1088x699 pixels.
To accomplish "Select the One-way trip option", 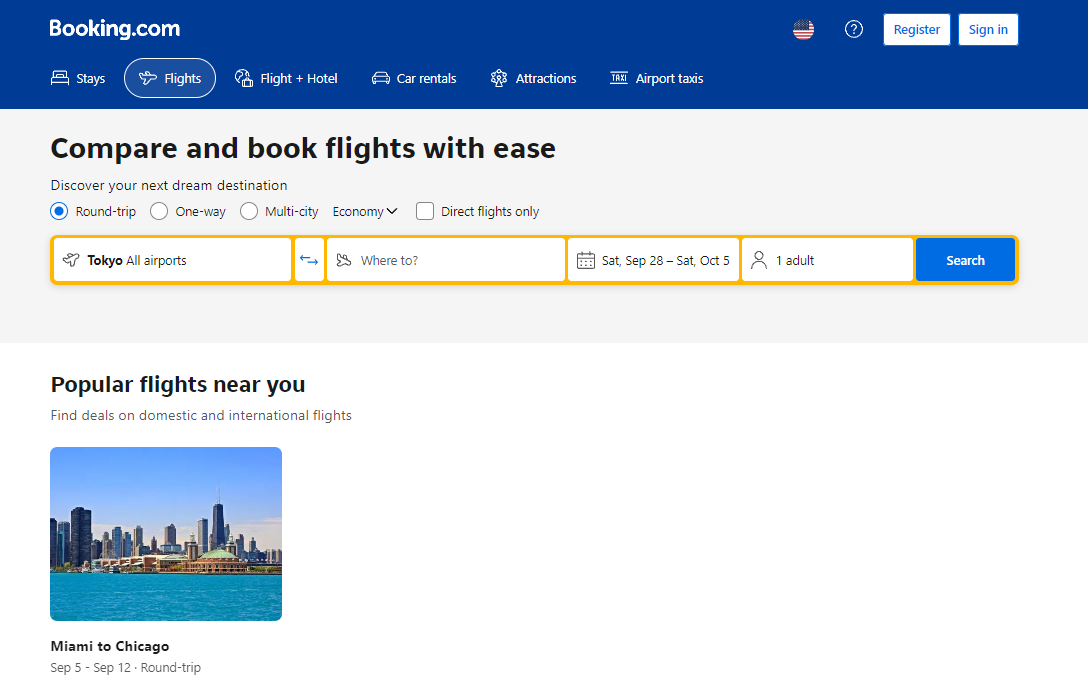I will point(158,211).
